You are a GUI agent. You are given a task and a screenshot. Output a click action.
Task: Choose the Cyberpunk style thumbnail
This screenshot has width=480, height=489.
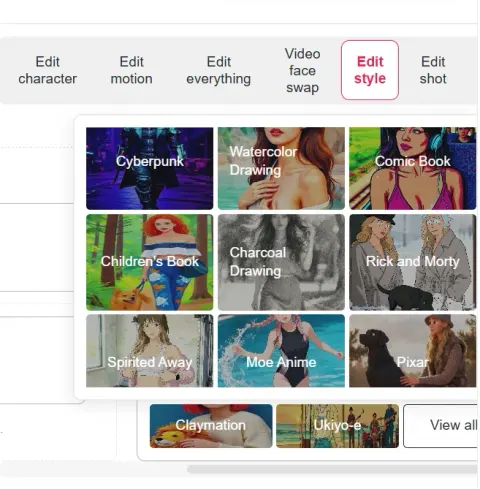(x=150, y=168)
